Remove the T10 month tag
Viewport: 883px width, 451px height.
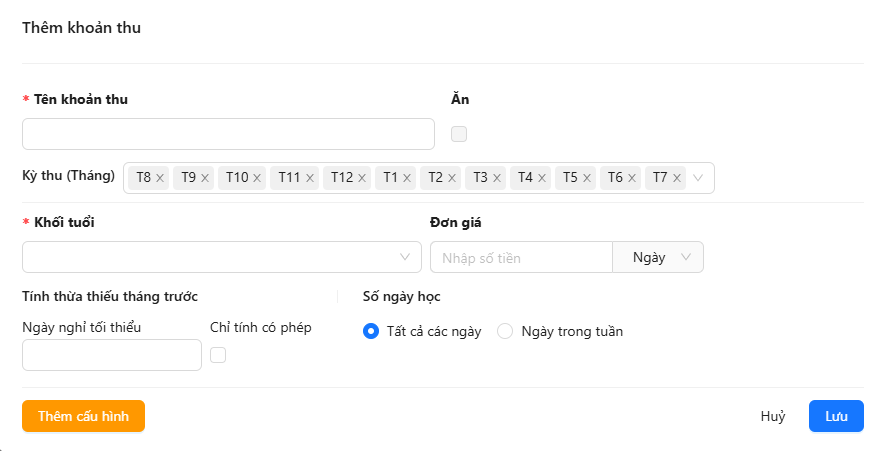[257, 178]
